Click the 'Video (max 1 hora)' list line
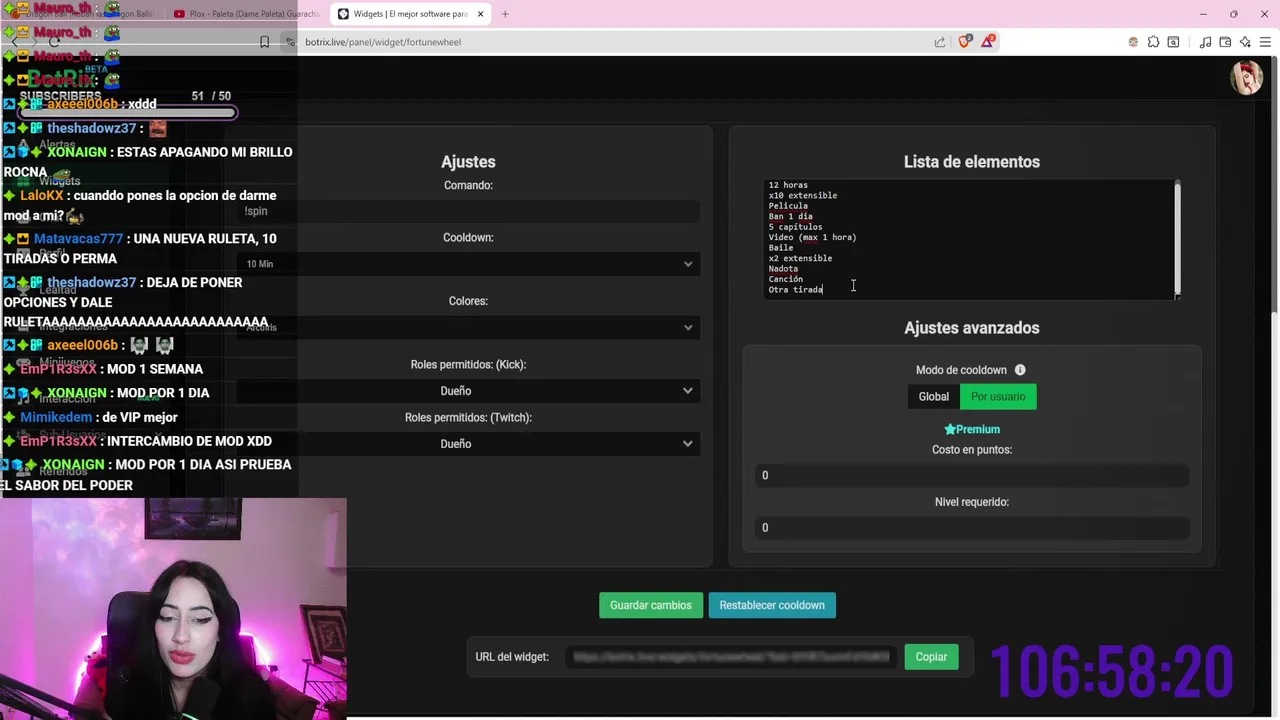1280x720 pixels. click(x=812, y=237)
